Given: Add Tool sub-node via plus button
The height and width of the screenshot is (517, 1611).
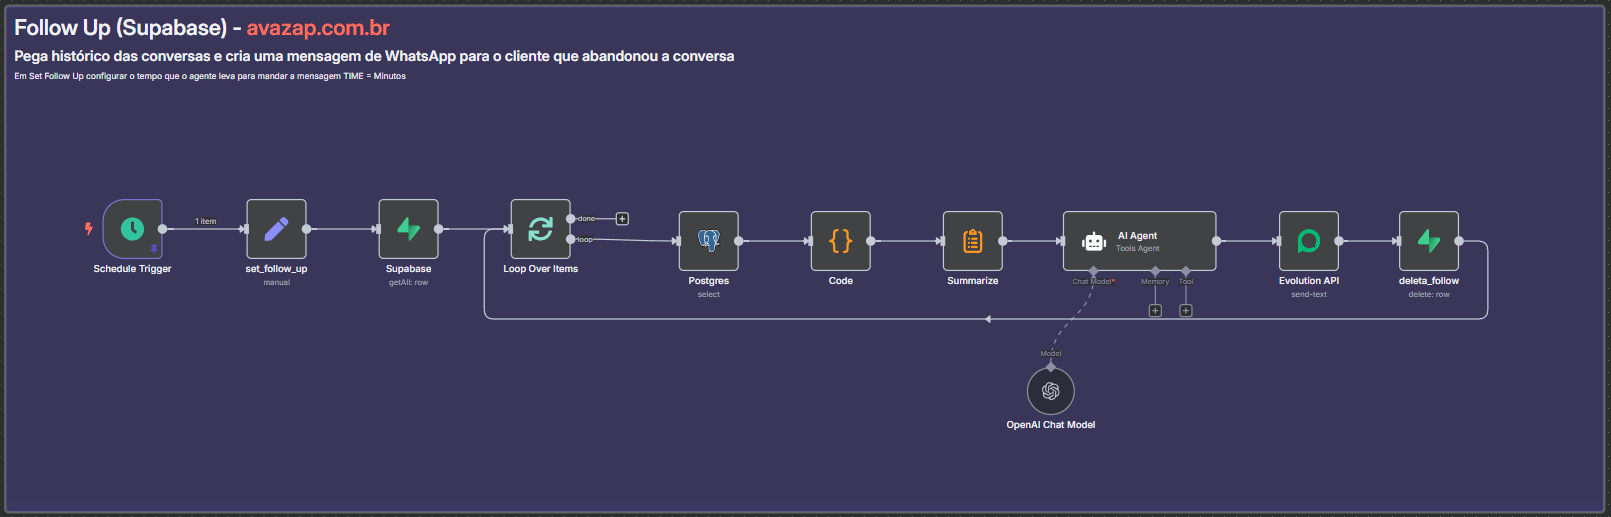Looking at the screenshot, I should click(1185, 311).
